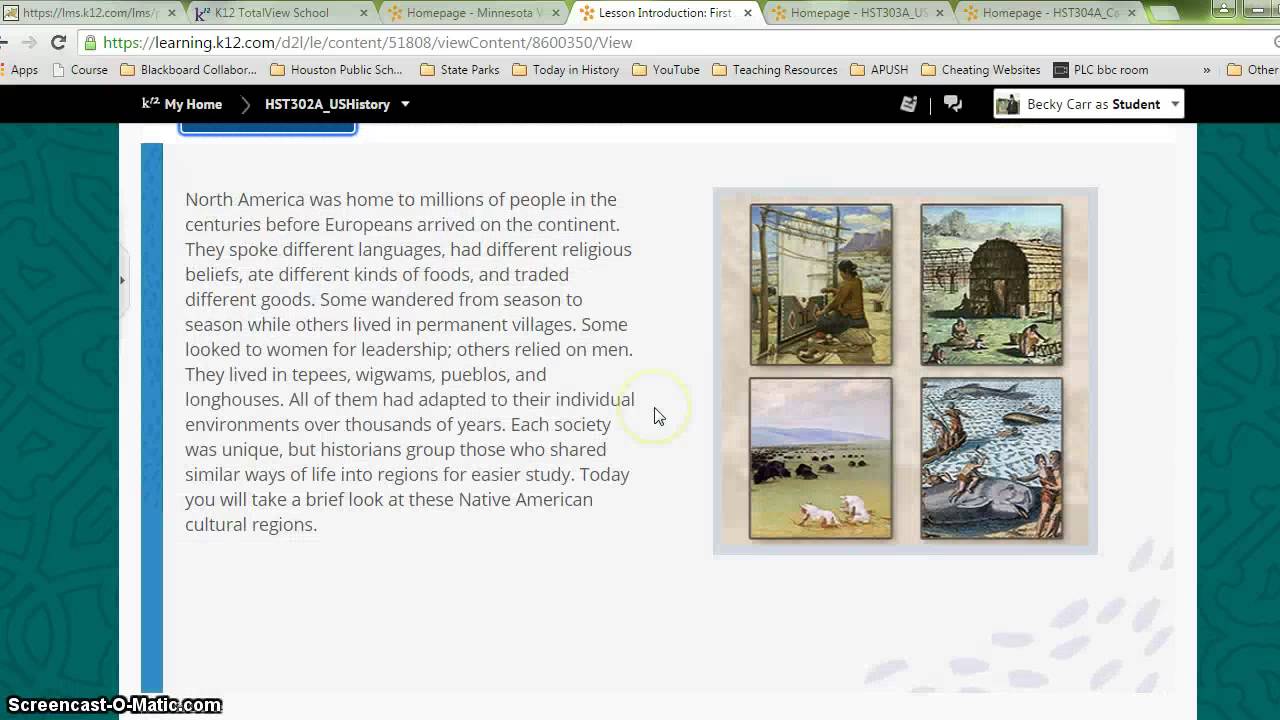Open the HST302A_USHistory course link
The height and width of the screenshot is (720, 1280).
[x=327, y=104]
